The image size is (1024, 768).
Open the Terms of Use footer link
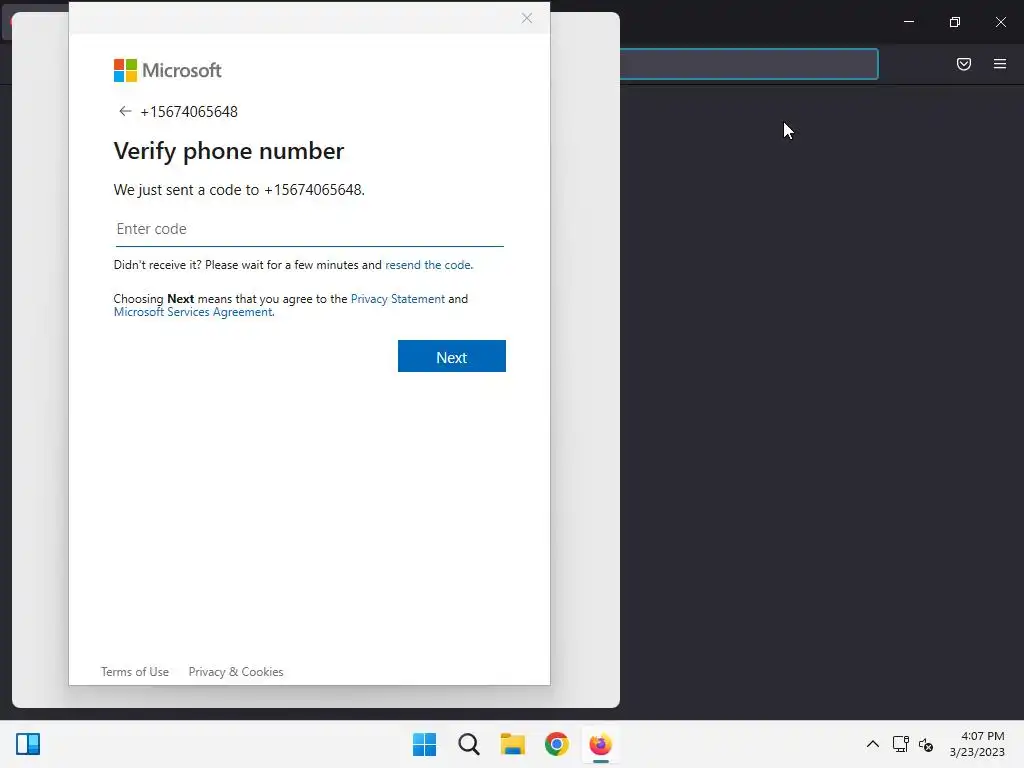[x=135, y=671]
